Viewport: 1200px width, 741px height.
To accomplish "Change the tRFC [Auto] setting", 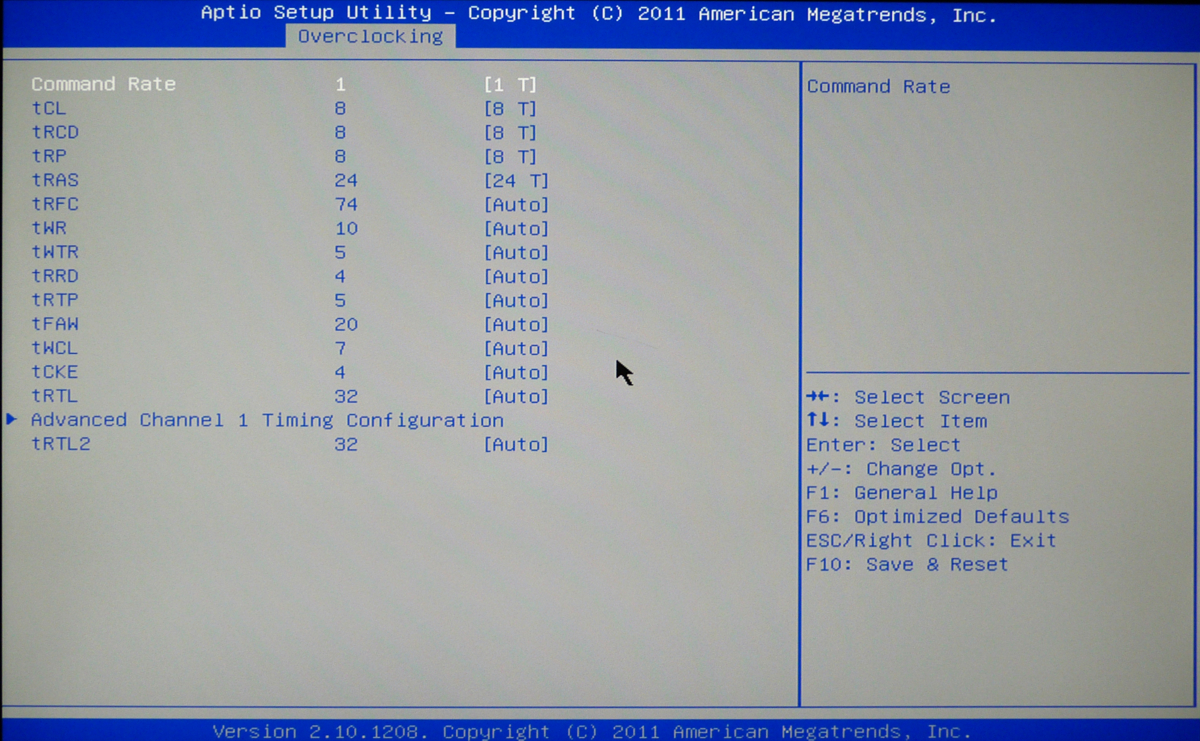I will (x=516, y=205).
